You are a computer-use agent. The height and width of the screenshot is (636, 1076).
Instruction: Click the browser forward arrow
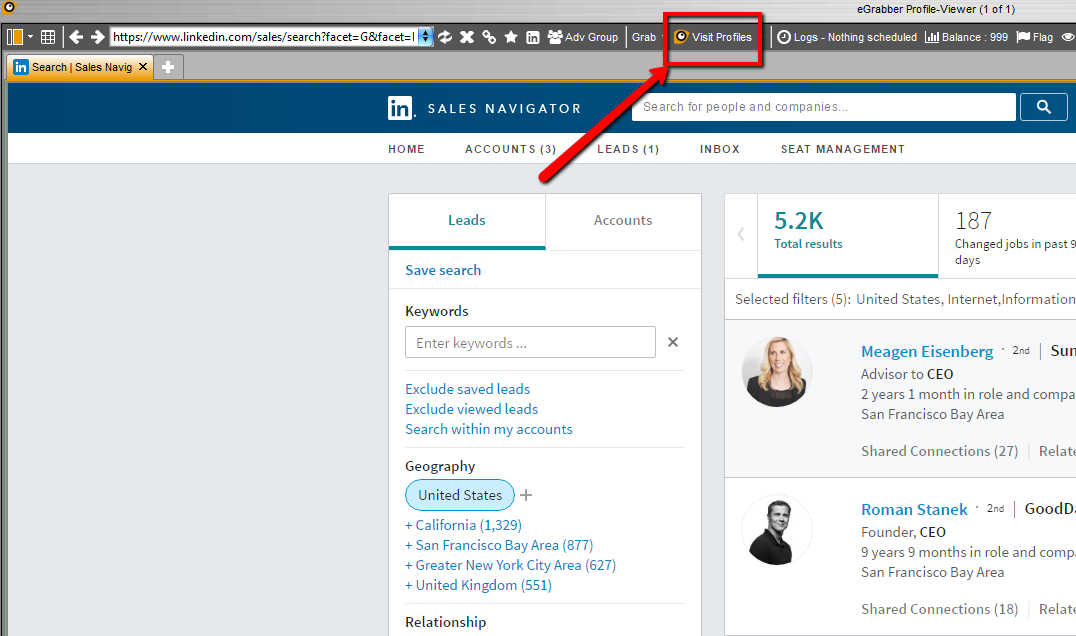point(97,37)
